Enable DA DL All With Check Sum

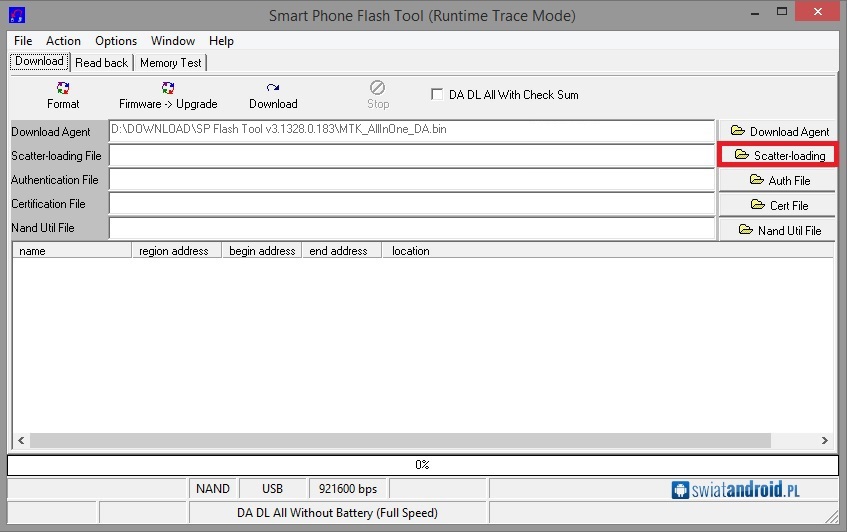point(437,95)
